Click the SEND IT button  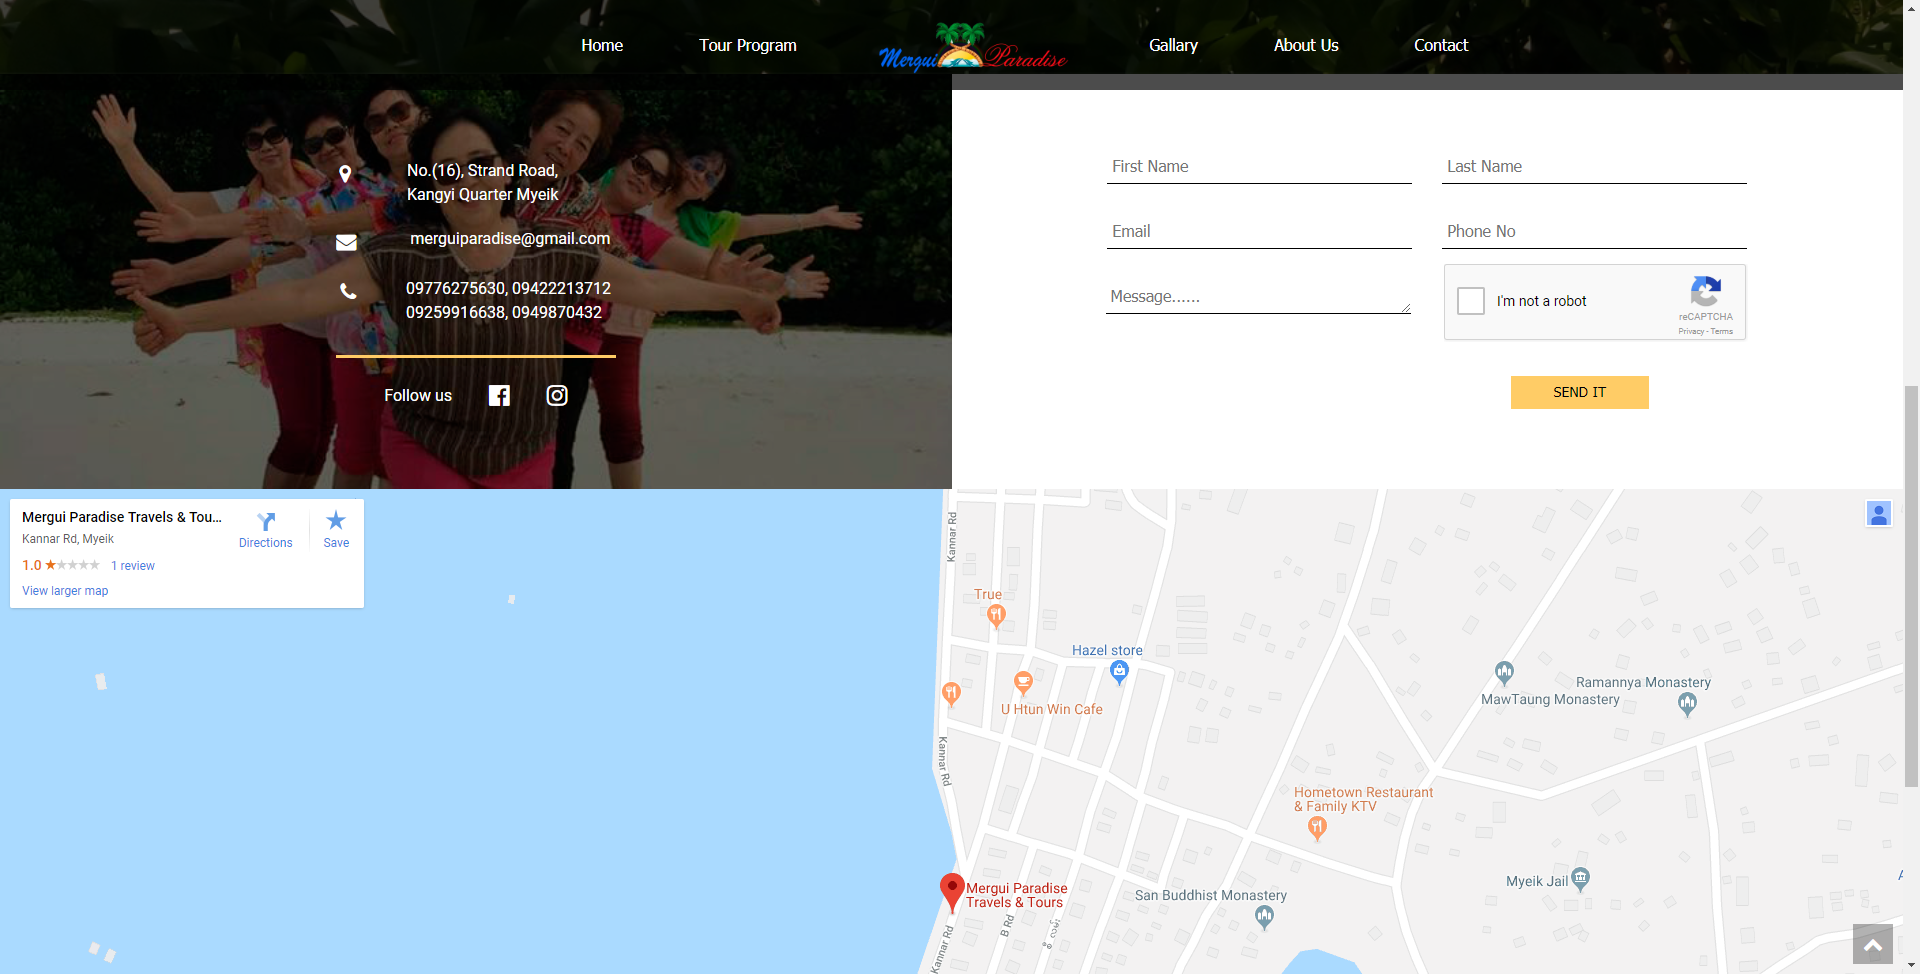pos(1579,392)
